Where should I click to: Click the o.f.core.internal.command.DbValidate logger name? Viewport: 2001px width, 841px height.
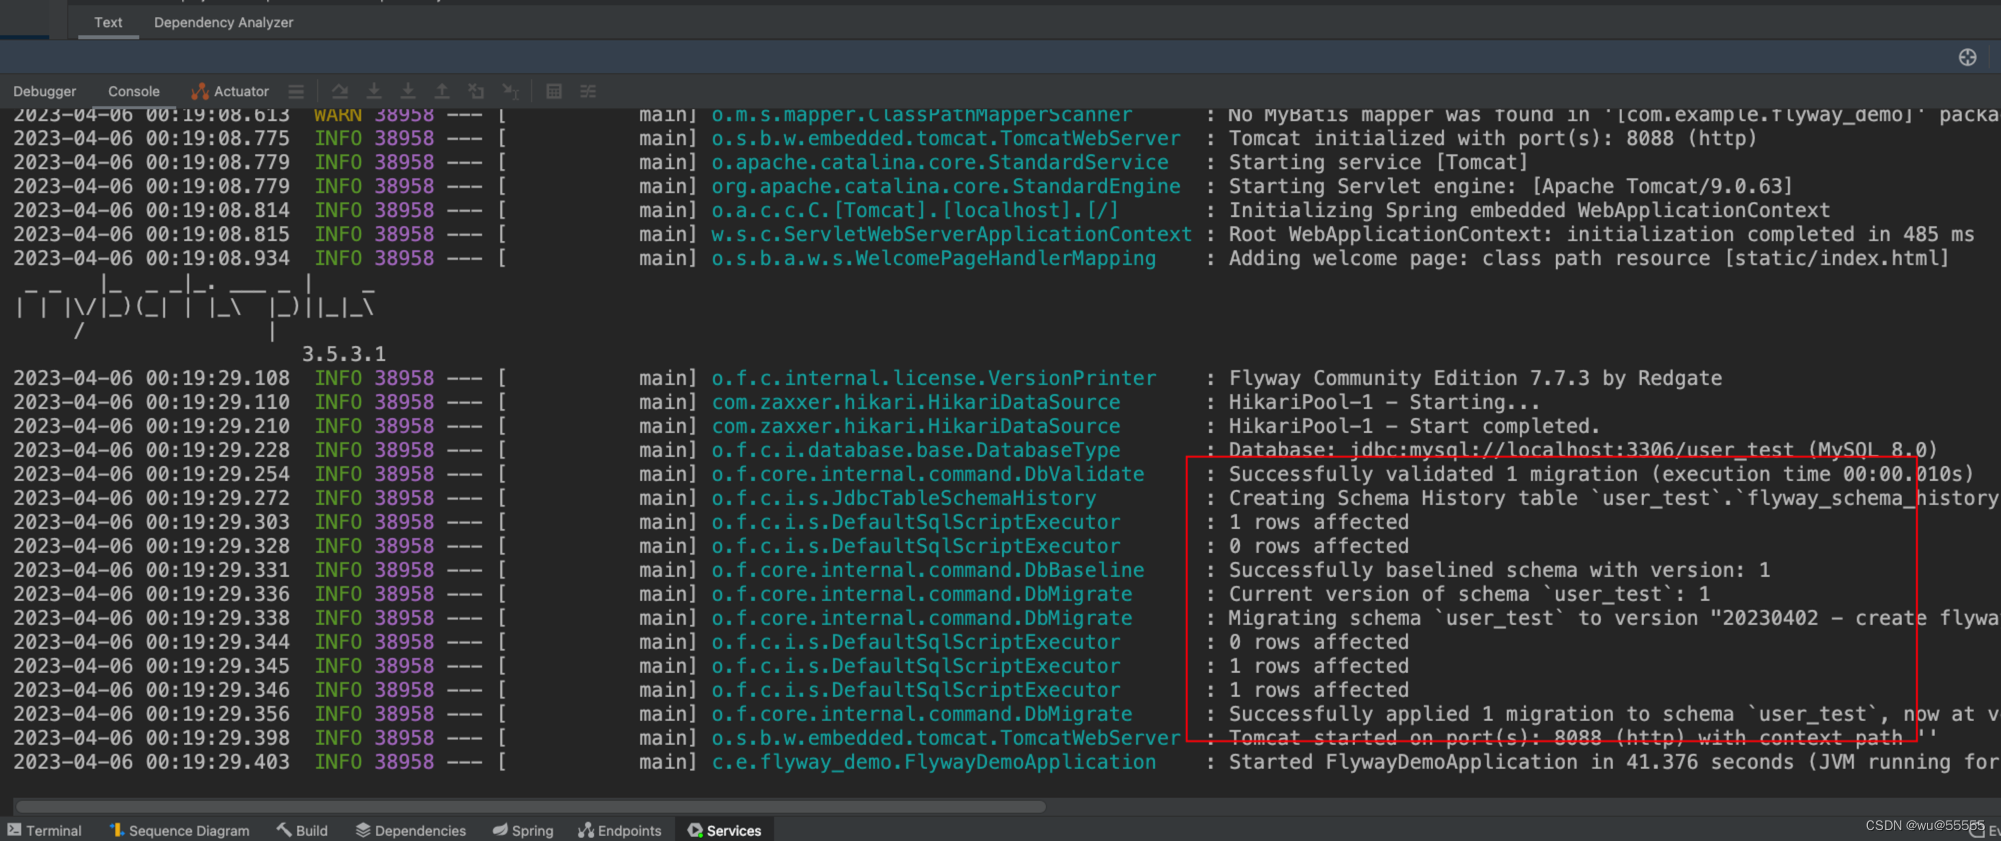928,474
